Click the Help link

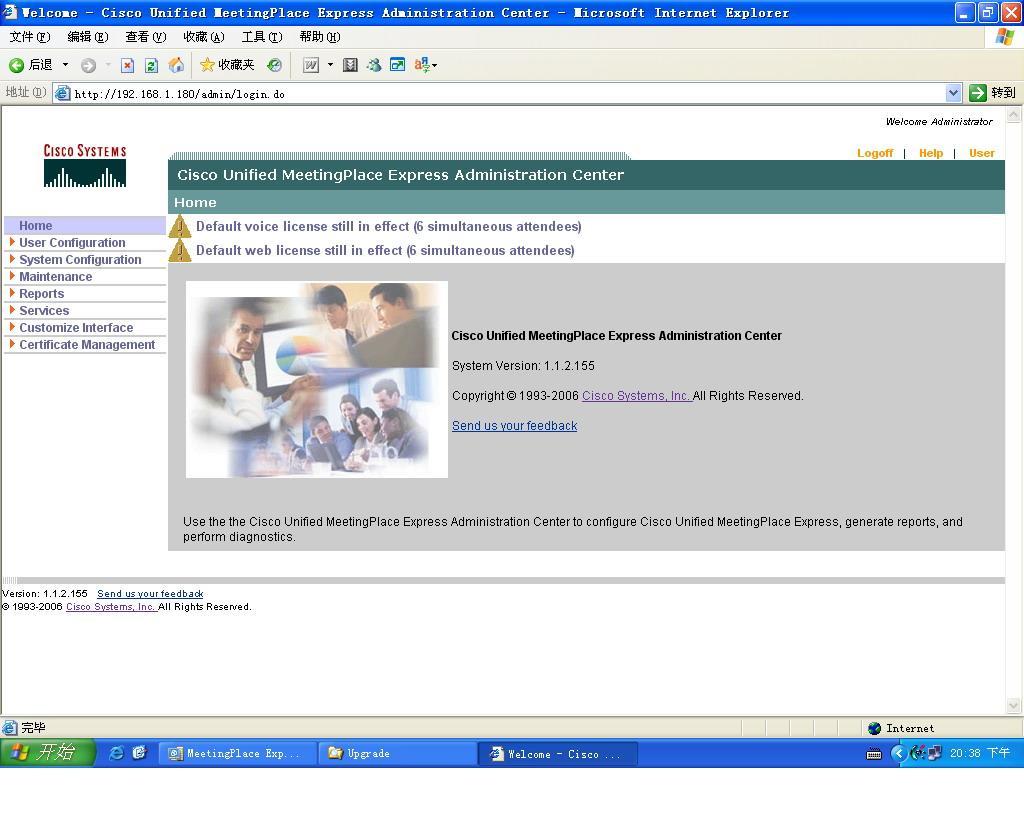(x=931, y=153)
